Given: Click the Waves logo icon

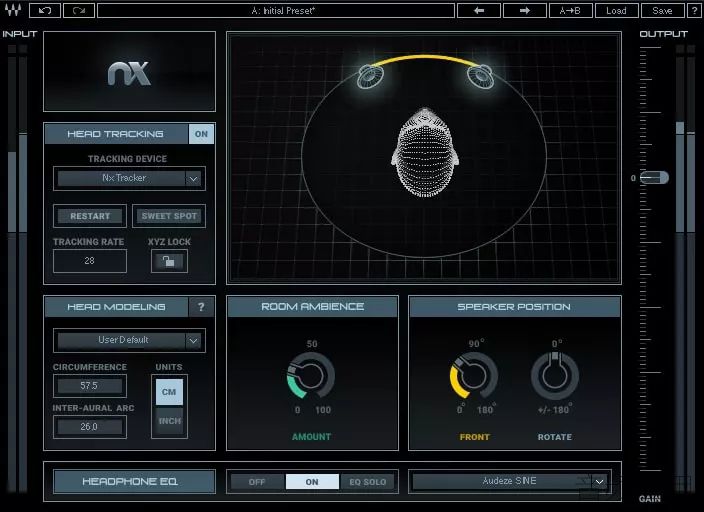Looking at the screenshot, I should point(13,10).
